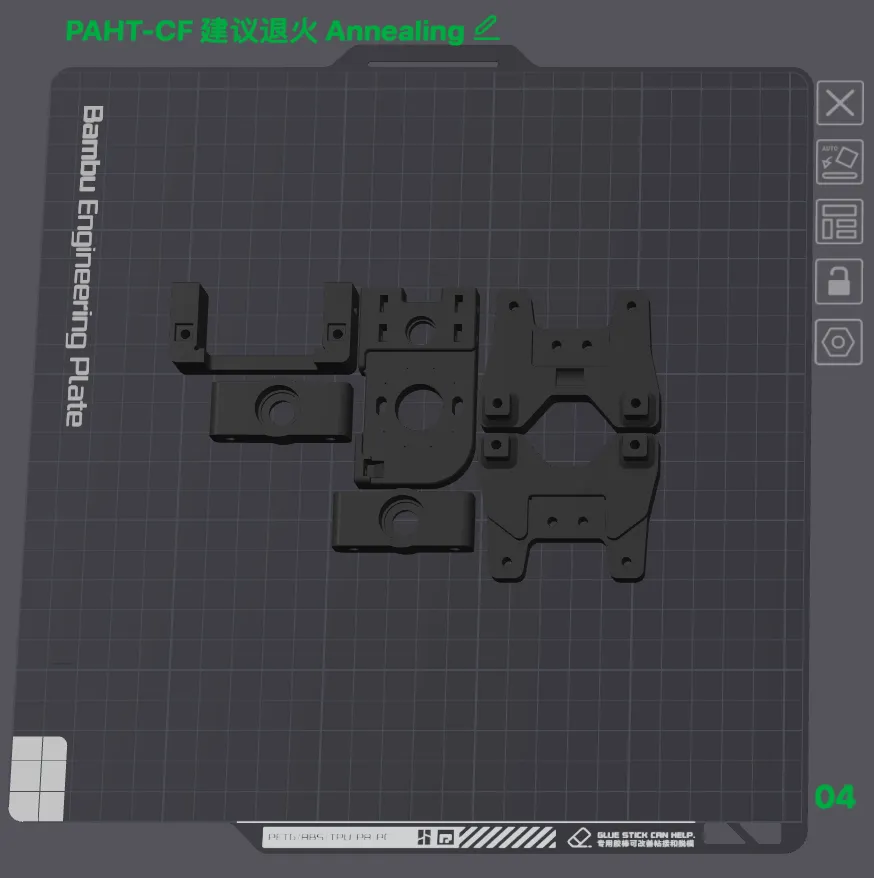Open plate settings hexagon icon
874x878 pixels.
839,342
